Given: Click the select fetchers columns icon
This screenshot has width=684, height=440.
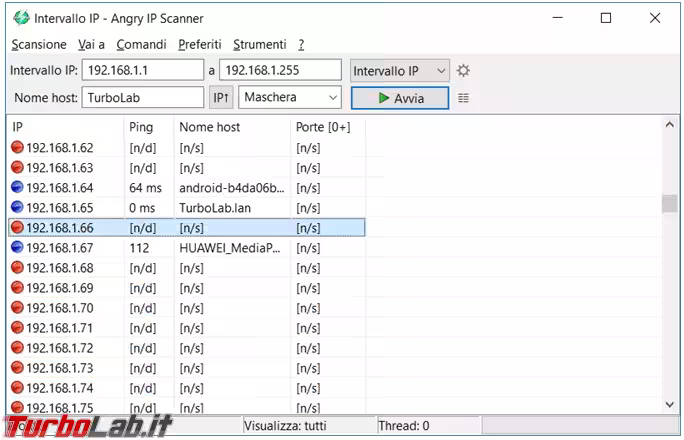Looking at the screenshot, I should click(463, 98).
